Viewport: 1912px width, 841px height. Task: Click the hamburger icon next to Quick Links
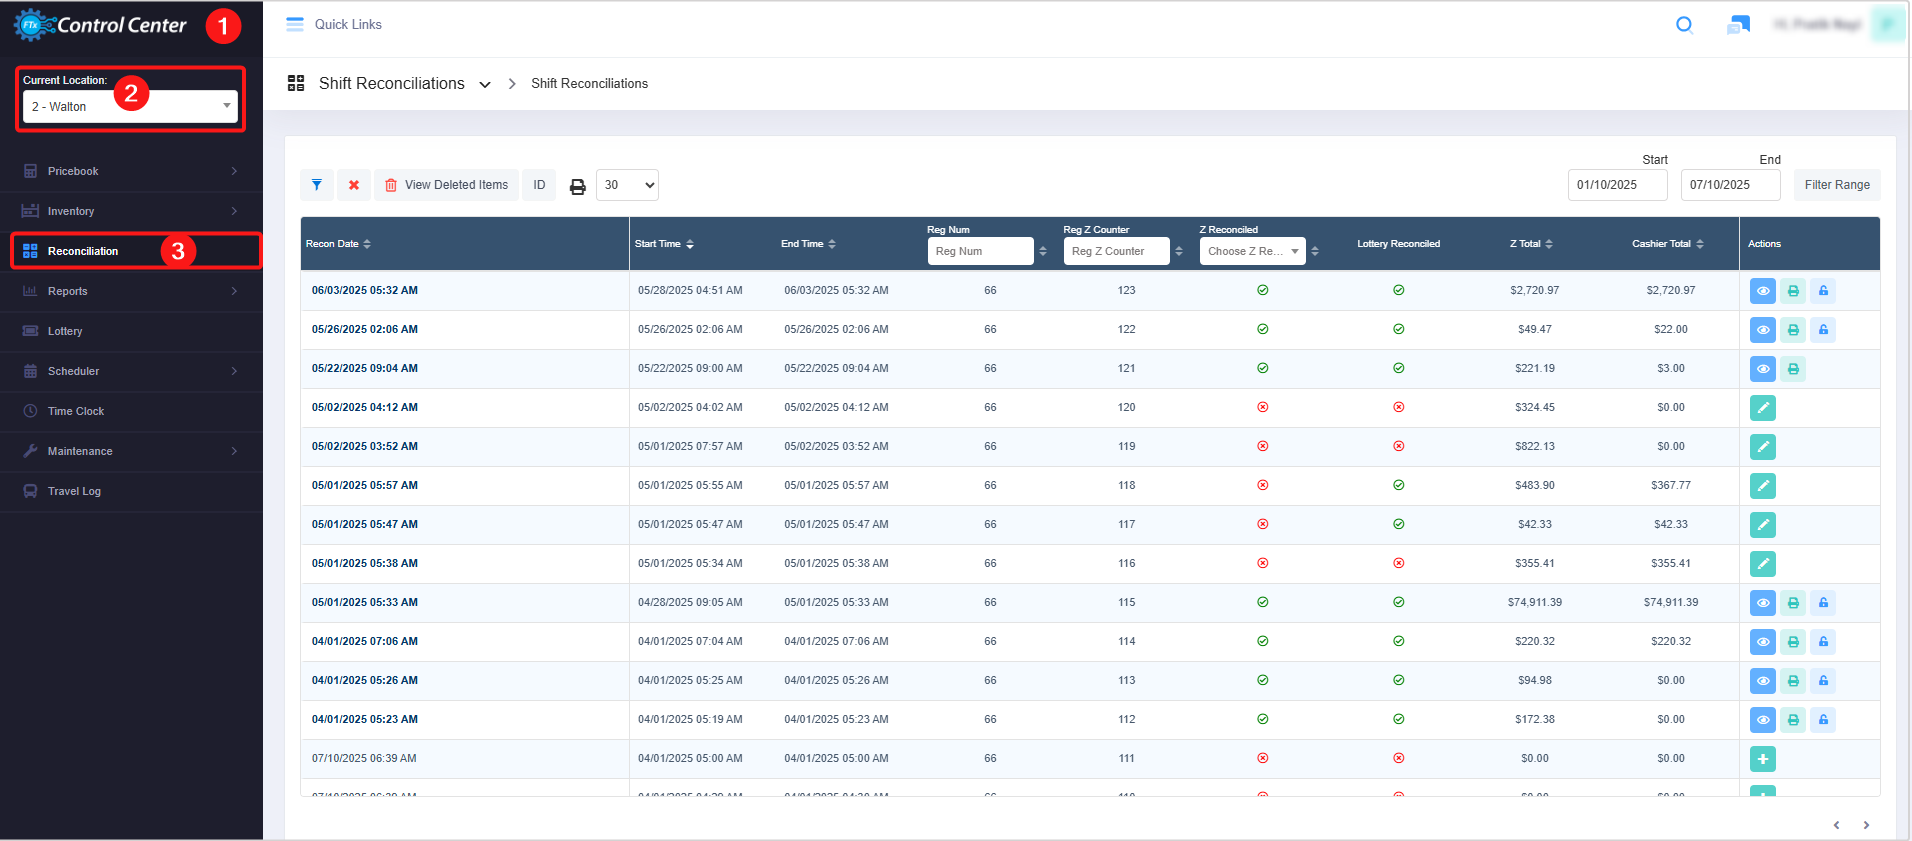pos(295,25)
